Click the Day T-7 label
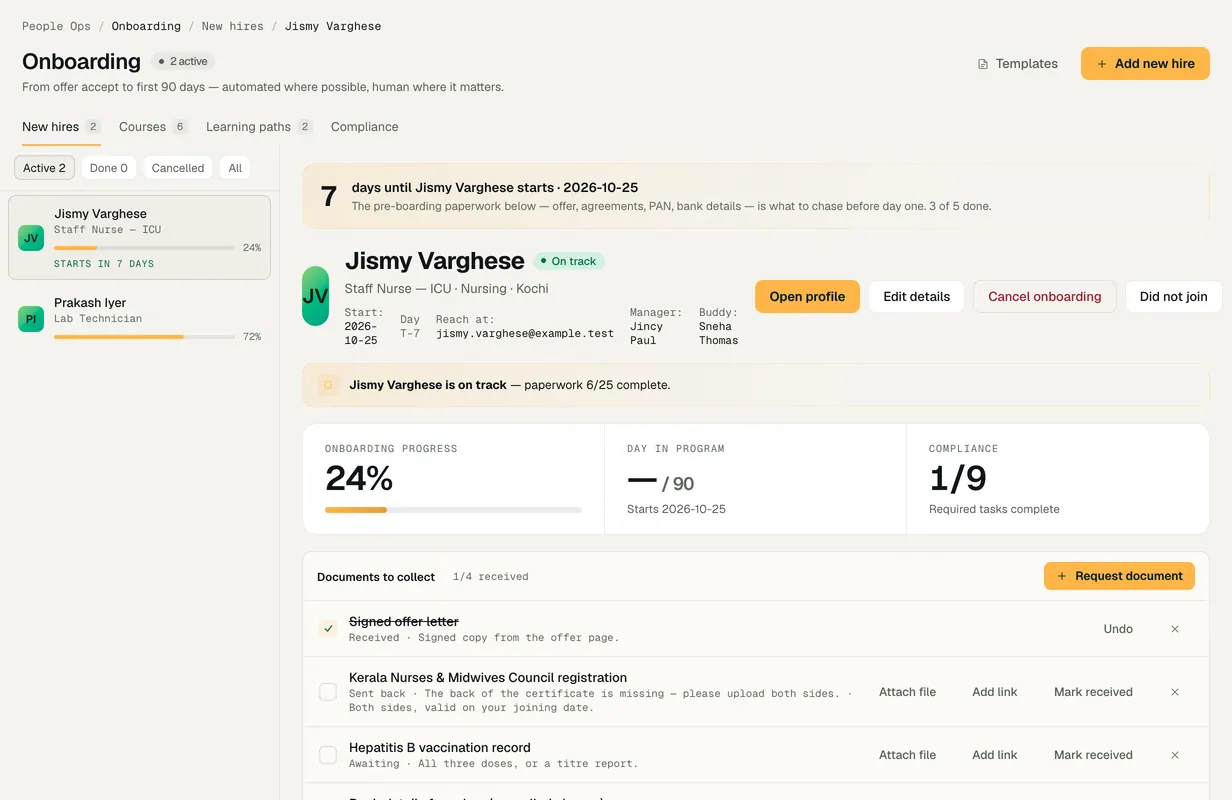1232x800 pixels. pyautogui.click(x=410, y=326)
